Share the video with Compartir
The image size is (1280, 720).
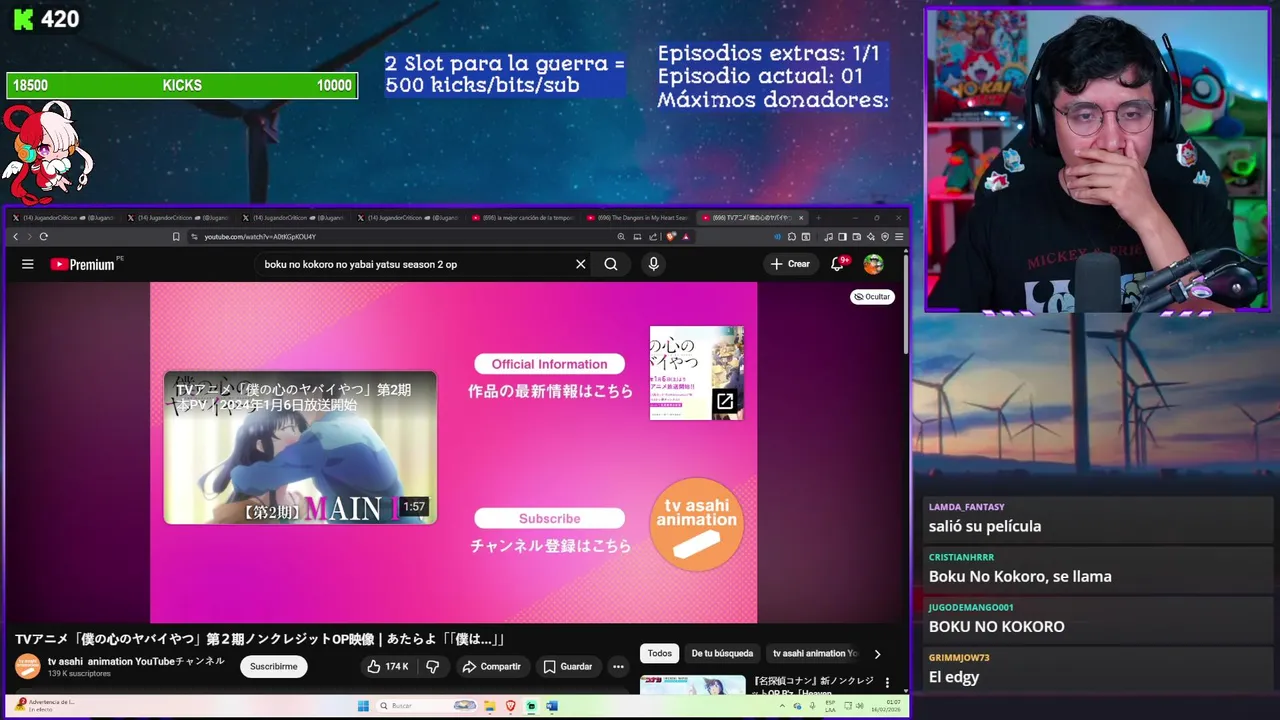pyautogui.click(x=491, y=666)
